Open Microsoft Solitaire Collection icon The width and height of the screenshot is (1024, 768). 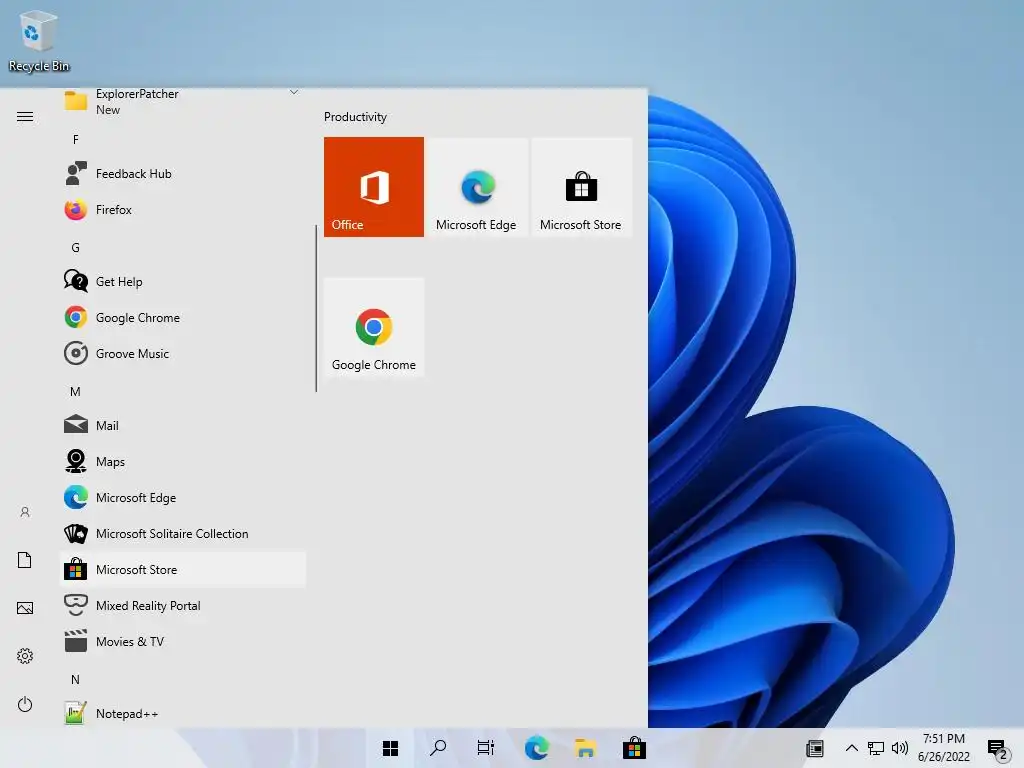click(x=76, y=534)
